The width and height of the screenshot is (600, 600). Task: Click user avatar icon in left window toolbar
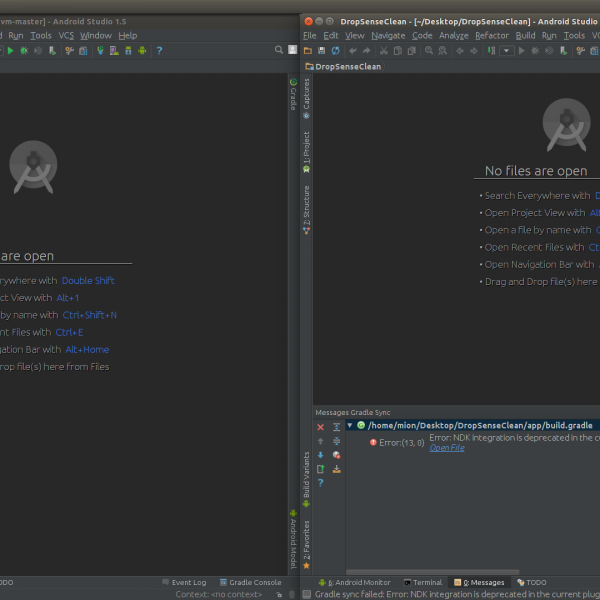tap(293, 50)
